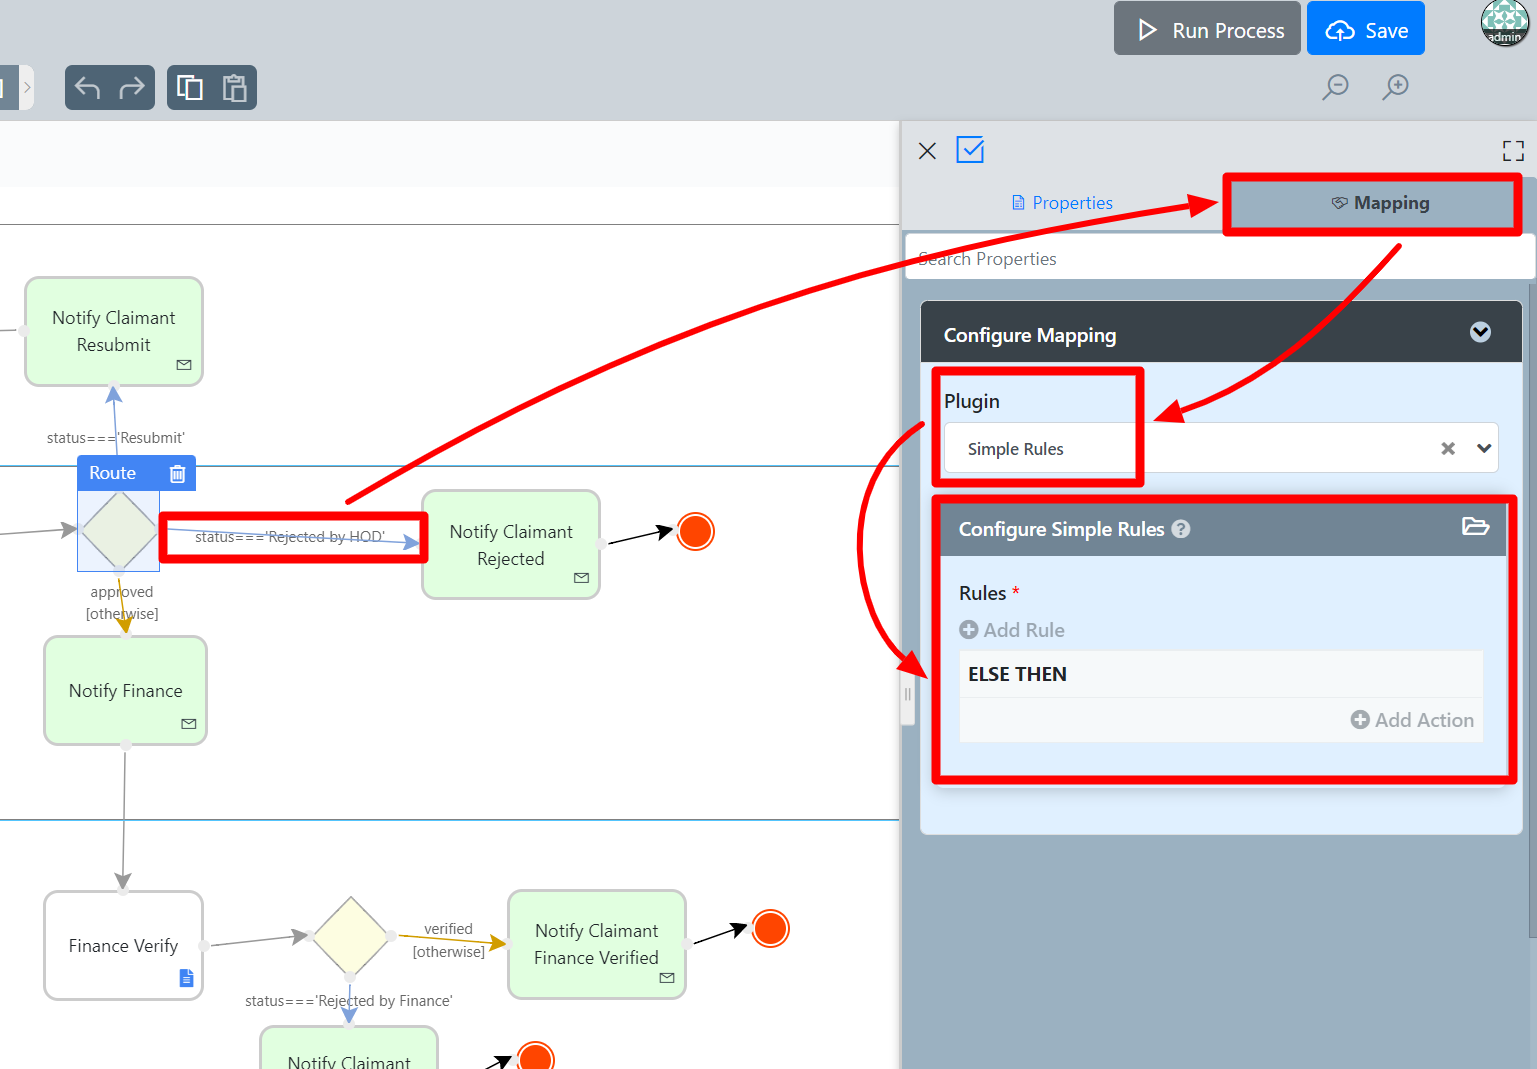1537x1069 pixels.
Task: Undo the last change
Action: point(88,88)
